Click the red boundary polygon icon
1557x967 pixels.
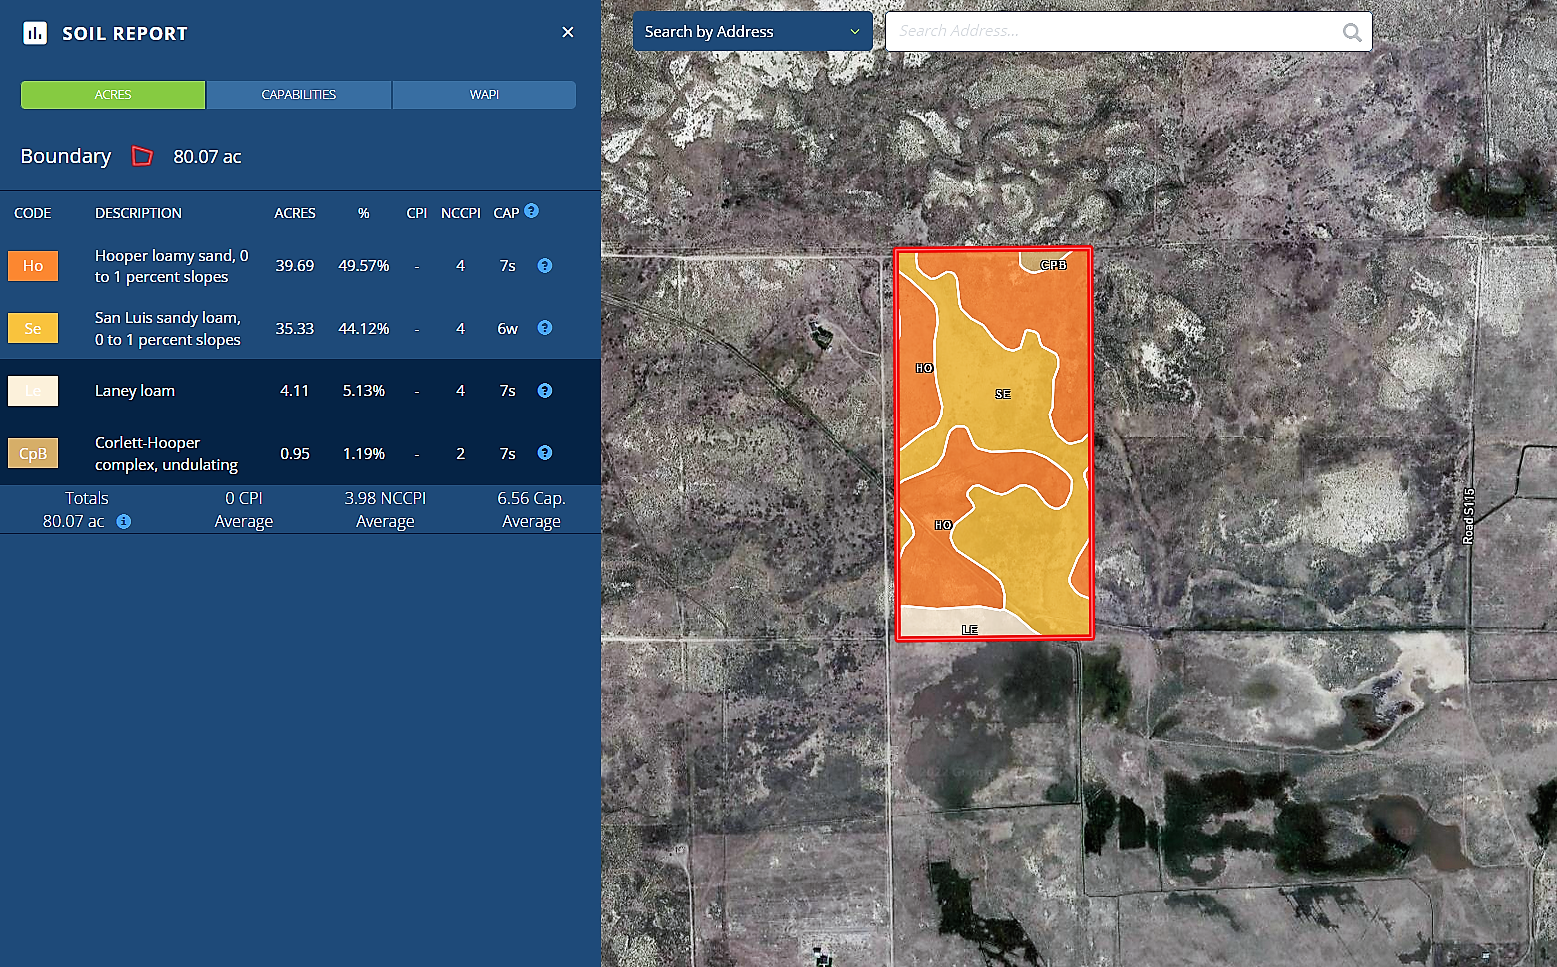(143, 156)
